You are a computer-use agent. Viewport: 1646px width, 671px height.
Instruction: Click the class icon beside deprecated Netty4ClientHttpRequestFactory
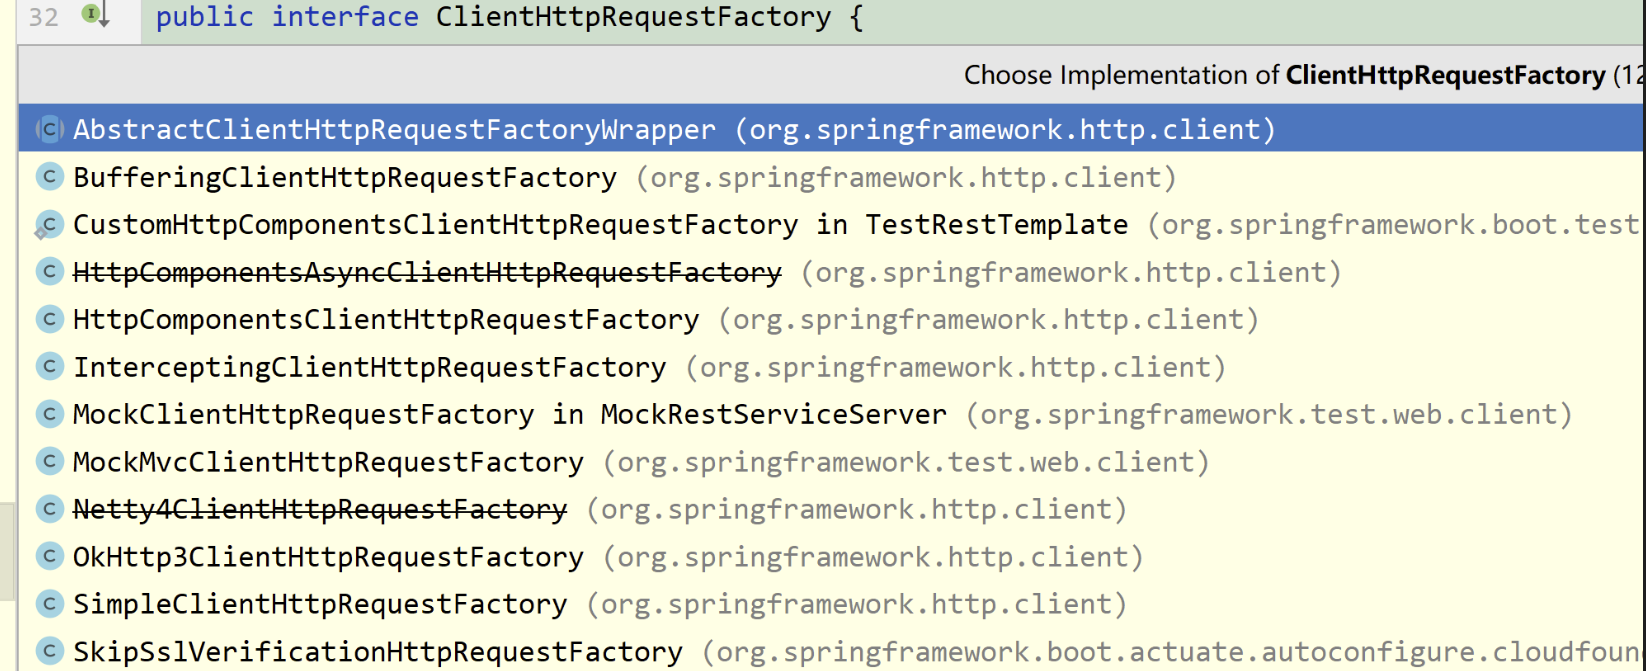click(x=48, y=509)
